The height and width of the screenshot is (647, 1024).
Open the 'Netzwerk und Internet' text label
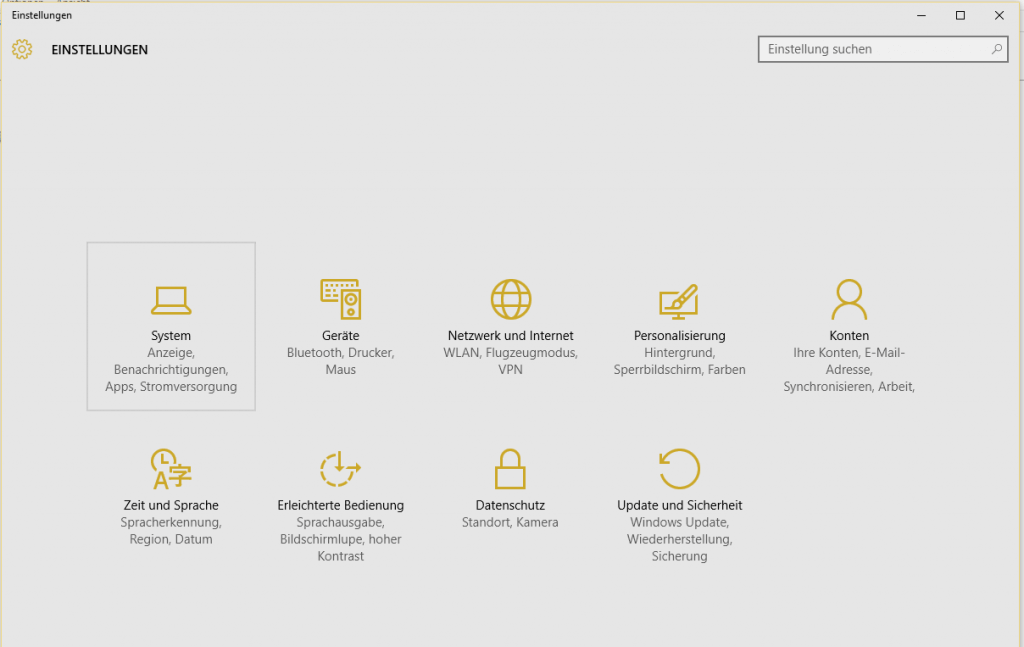pyautogui.click(x=511, y=336)
